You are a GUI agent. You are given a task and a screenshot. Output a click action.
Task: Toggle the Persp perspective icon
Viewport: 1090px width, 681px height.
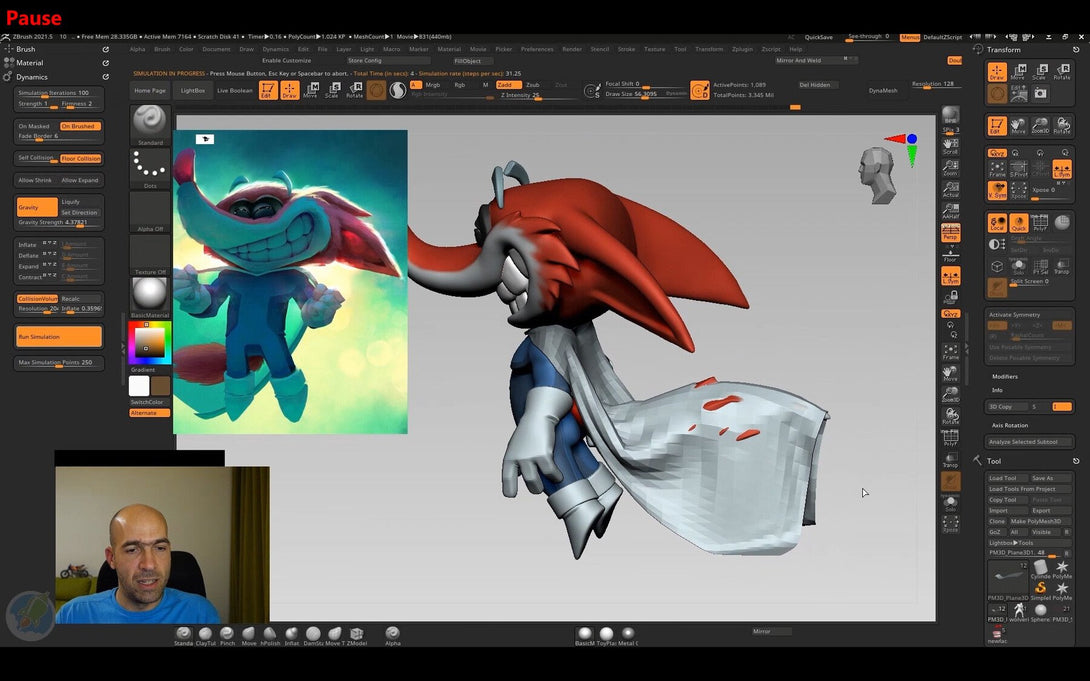(950, 232)
